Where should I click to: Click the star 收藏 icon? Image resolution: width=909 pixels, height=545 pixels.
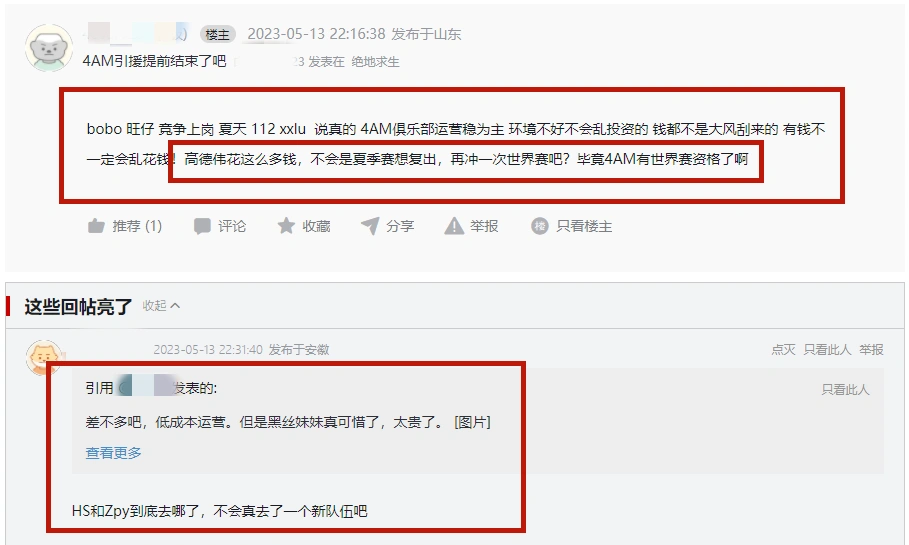(286, 226)
